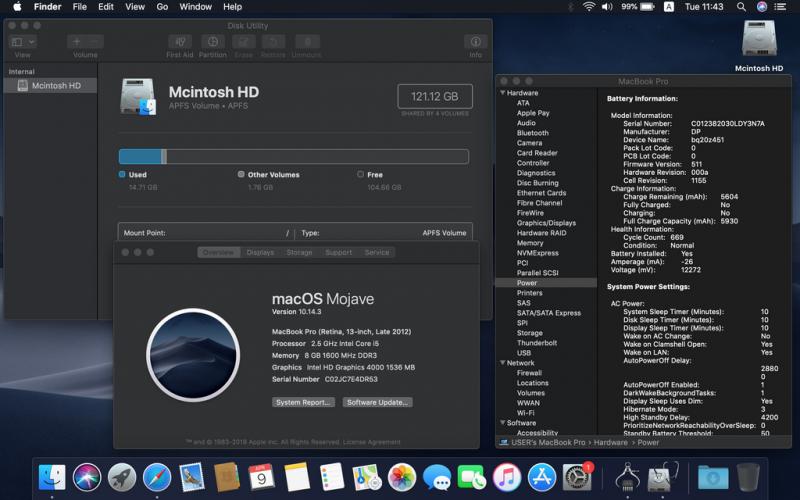Select Graphics/Displays in hardware list
800x500 pixels.
pos(546,222)
